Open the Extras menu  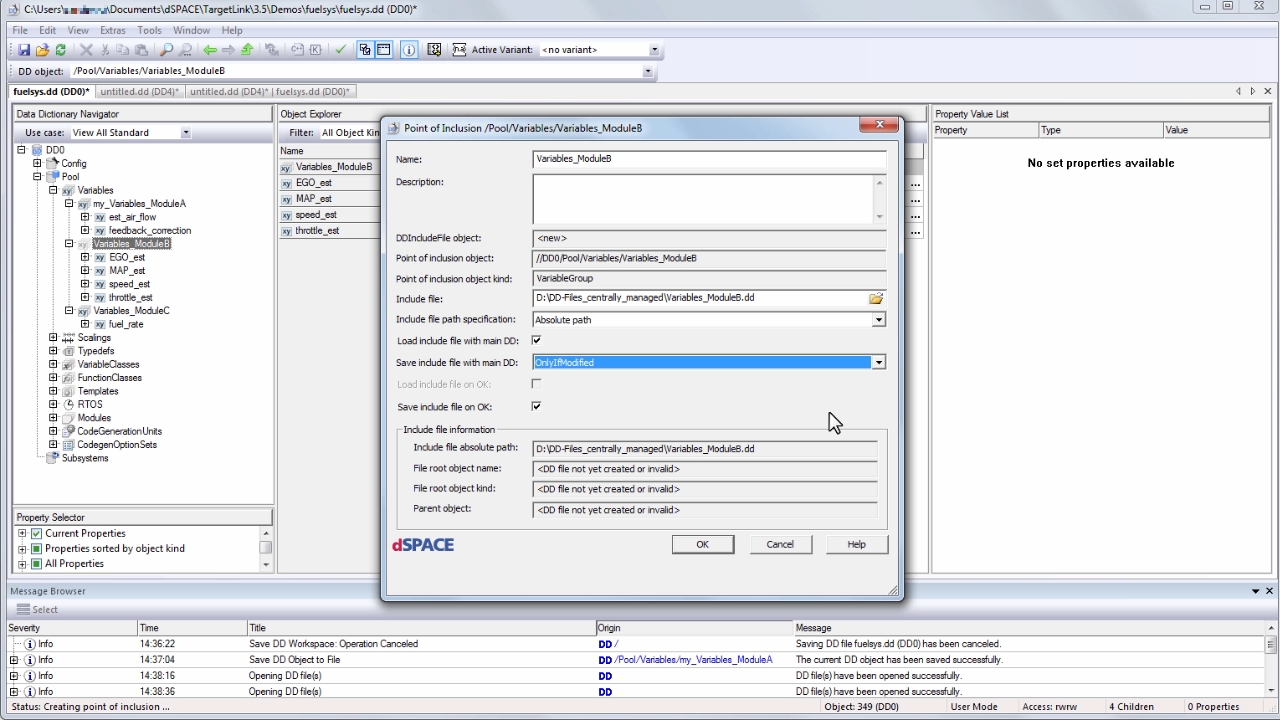pos(112,30)
